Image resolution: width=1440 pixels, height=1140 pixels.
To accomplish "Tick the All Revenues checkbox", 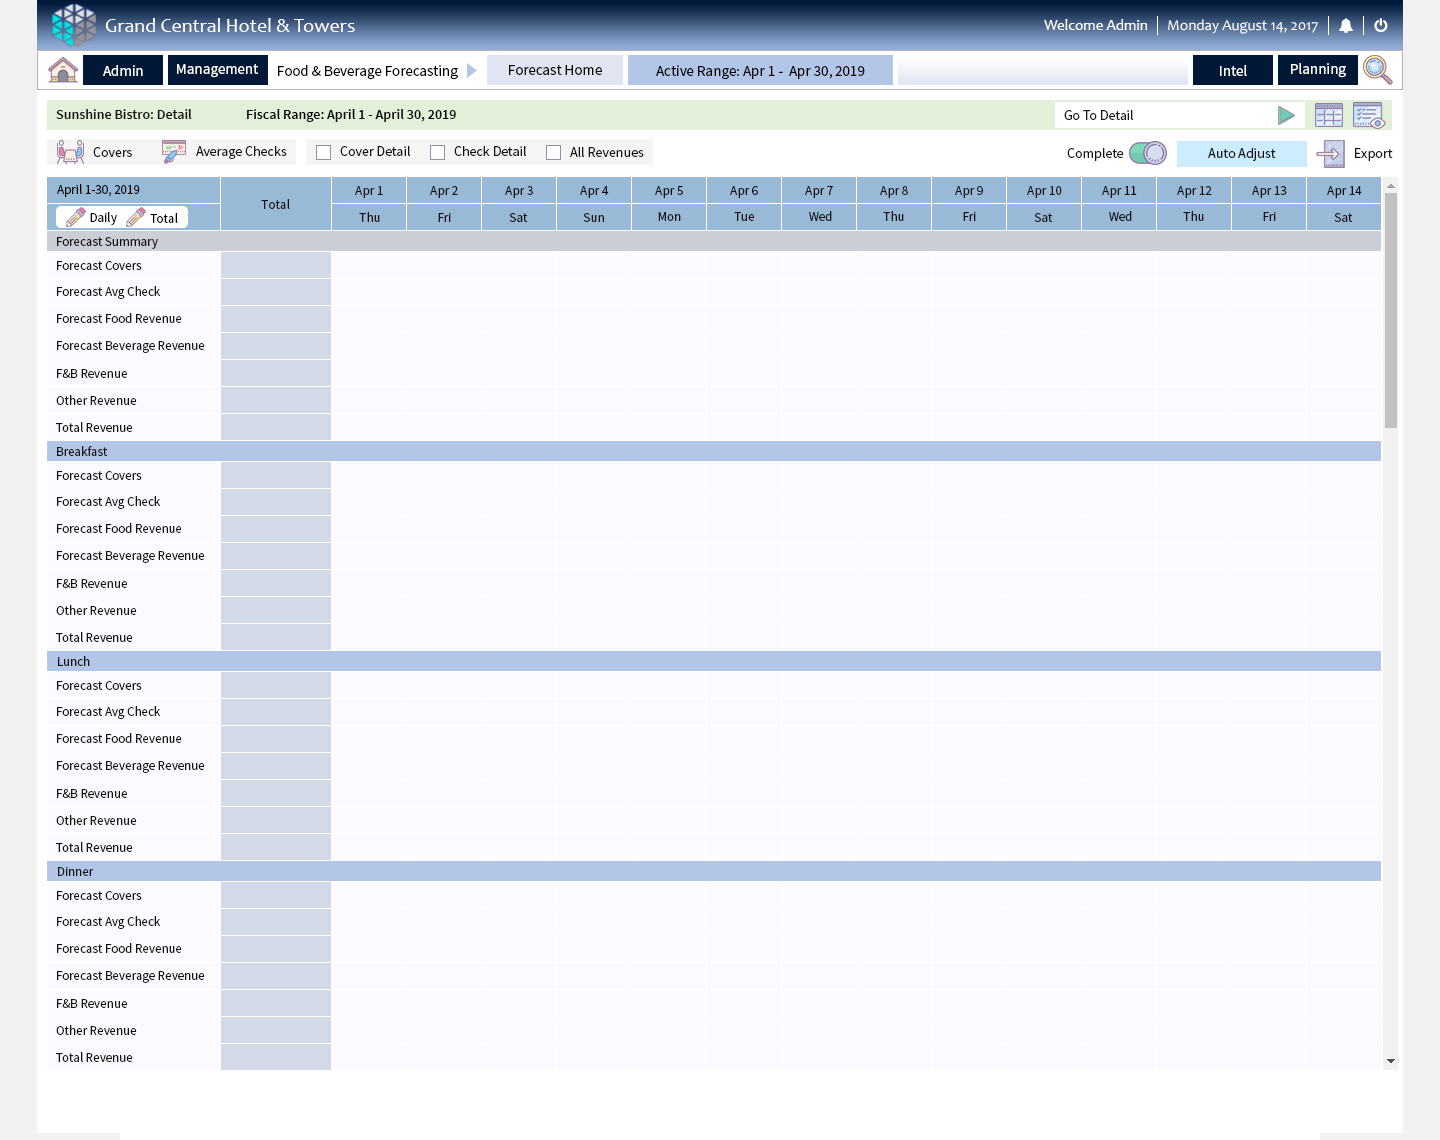I will (554, 153).
